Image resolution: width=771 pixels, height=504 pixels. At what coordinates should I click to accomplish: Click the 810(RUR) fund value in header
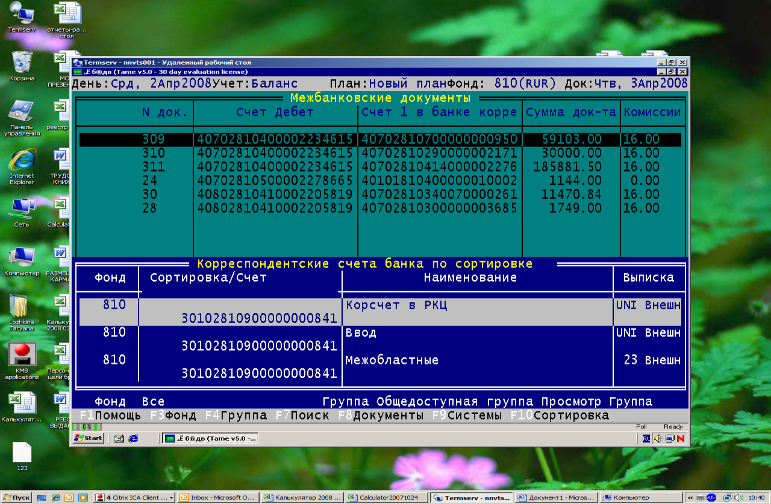pos(525,84)
